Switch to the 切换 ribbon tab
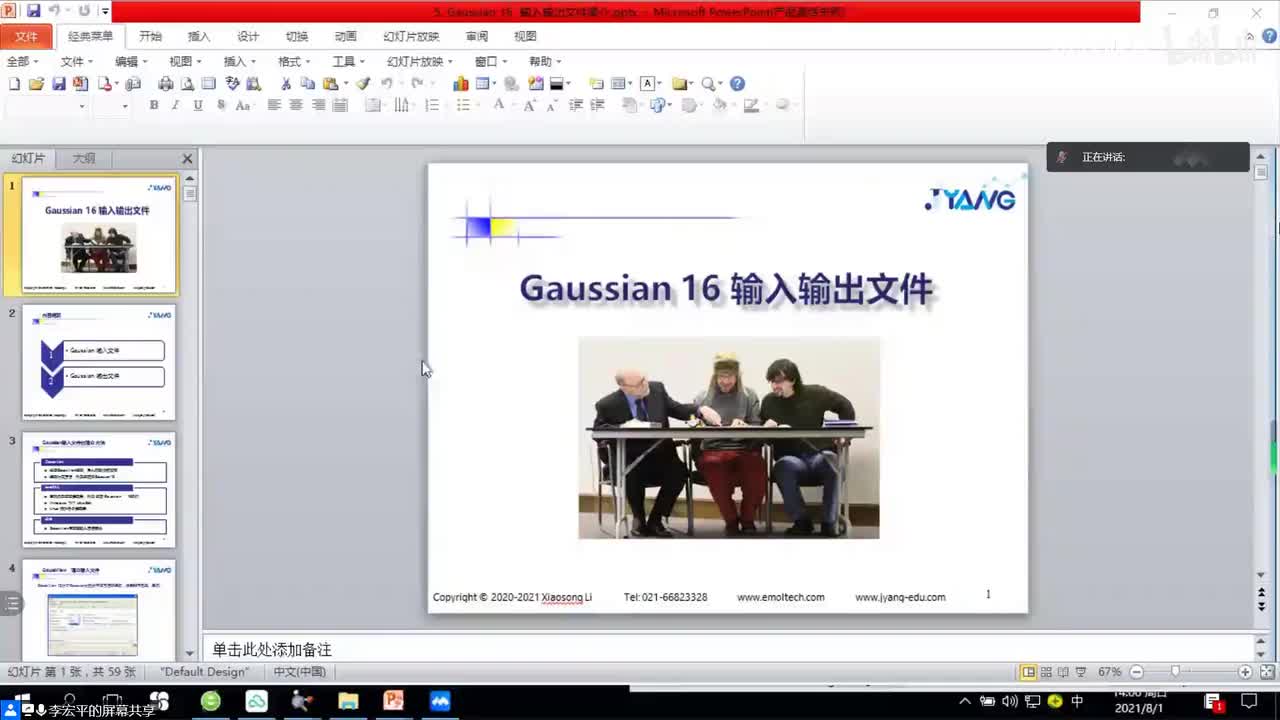The height and width of the screenshot is (720, 1280). click(x=297, y=36)
